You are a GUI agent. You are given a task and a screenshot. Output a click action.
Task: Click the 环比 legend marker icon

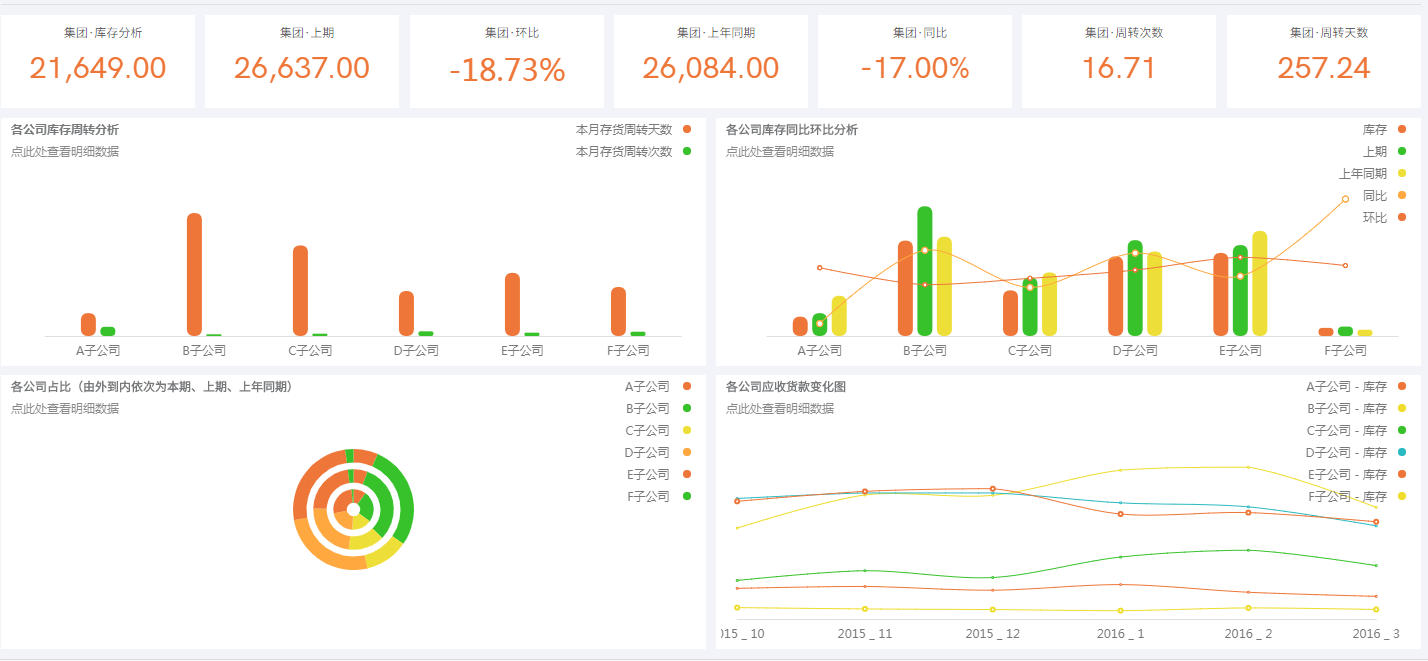[1404, 217]
